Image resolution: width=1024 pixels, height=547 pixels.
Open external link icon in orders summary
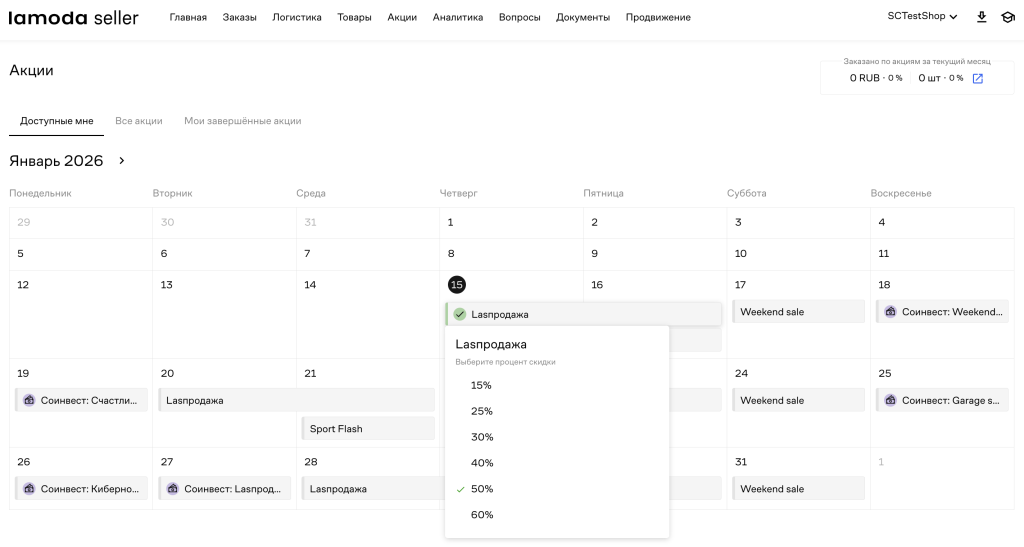pyautogui.click(x=978, y=78)
